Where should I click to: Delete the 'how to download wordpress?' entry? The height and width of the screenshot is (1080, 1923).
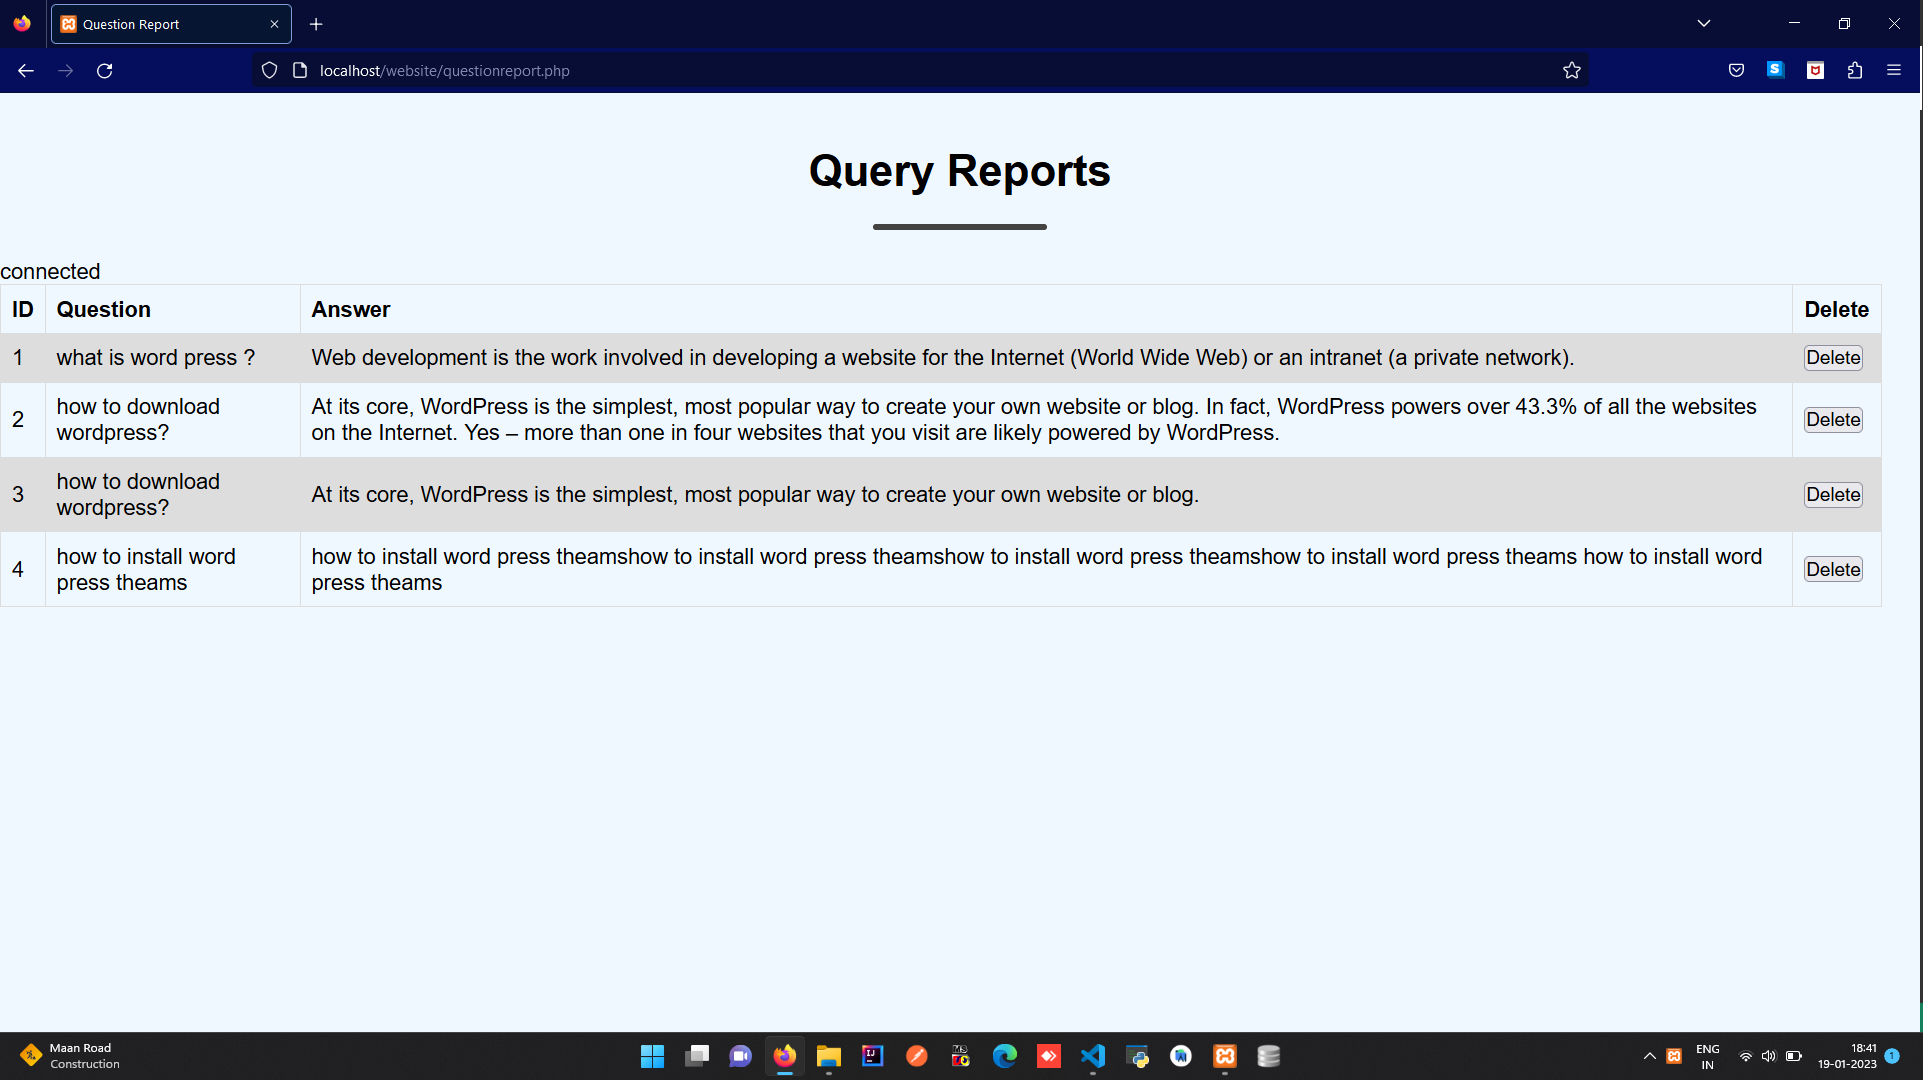click(x=1832, y=419)
